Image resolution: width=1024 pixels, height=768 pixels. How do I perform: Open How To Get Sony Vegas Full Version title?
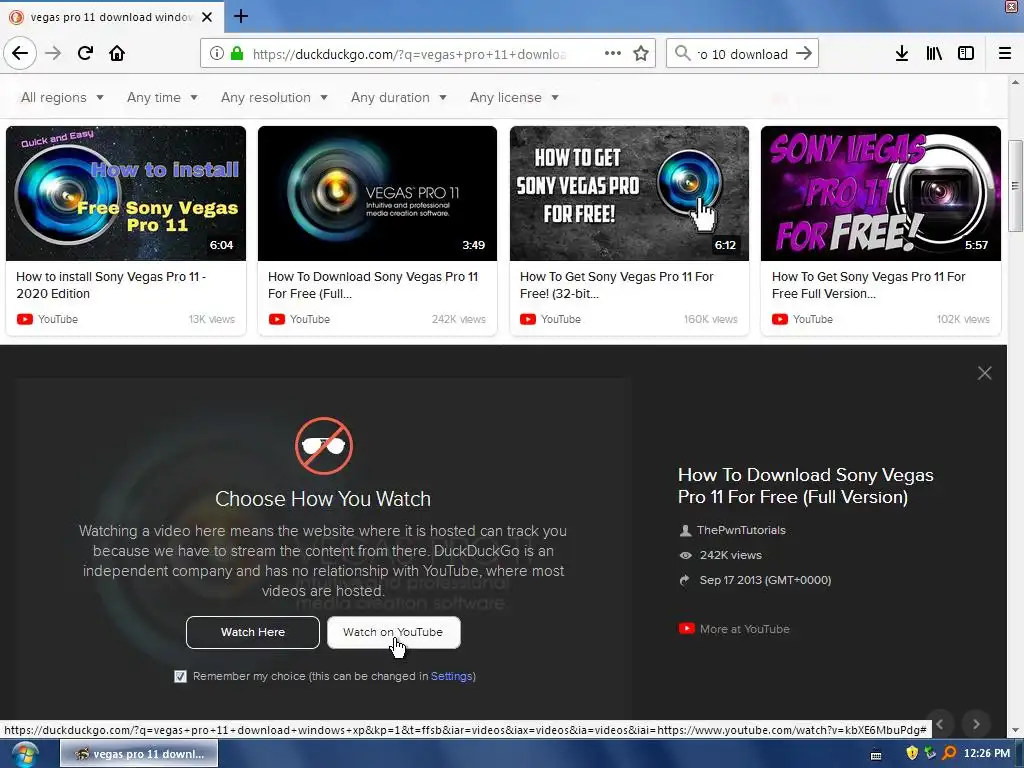869,285
